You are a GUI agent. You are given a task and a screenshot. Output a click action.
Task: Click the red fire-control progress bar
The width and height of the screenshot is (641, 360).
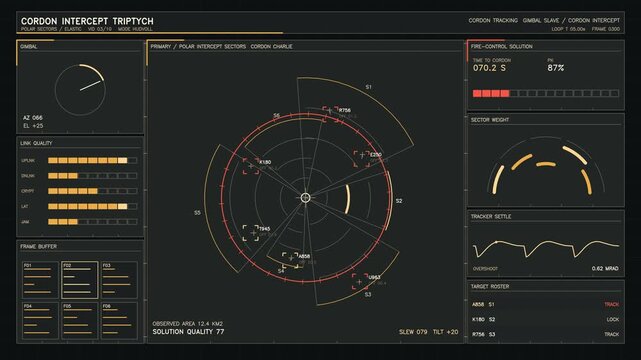[546, 94]
